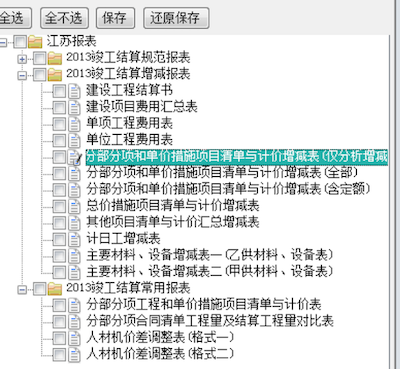Click the 保存 button

coord(115,18)
